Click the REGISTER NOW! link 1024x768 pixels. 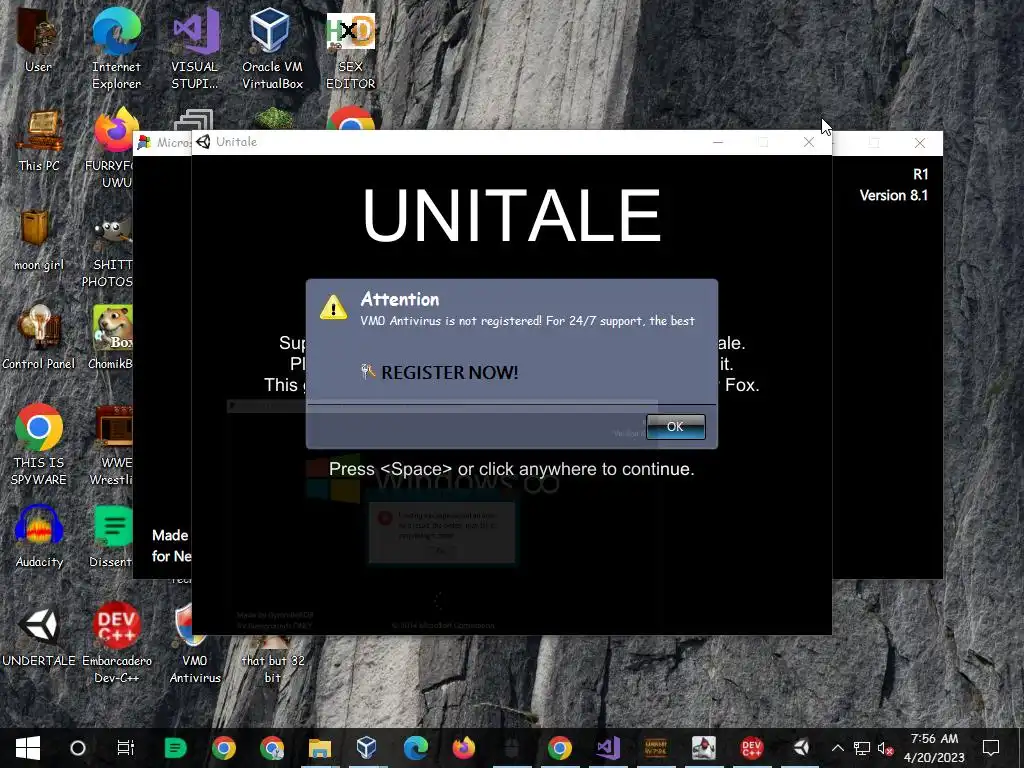tap(449, 372)
